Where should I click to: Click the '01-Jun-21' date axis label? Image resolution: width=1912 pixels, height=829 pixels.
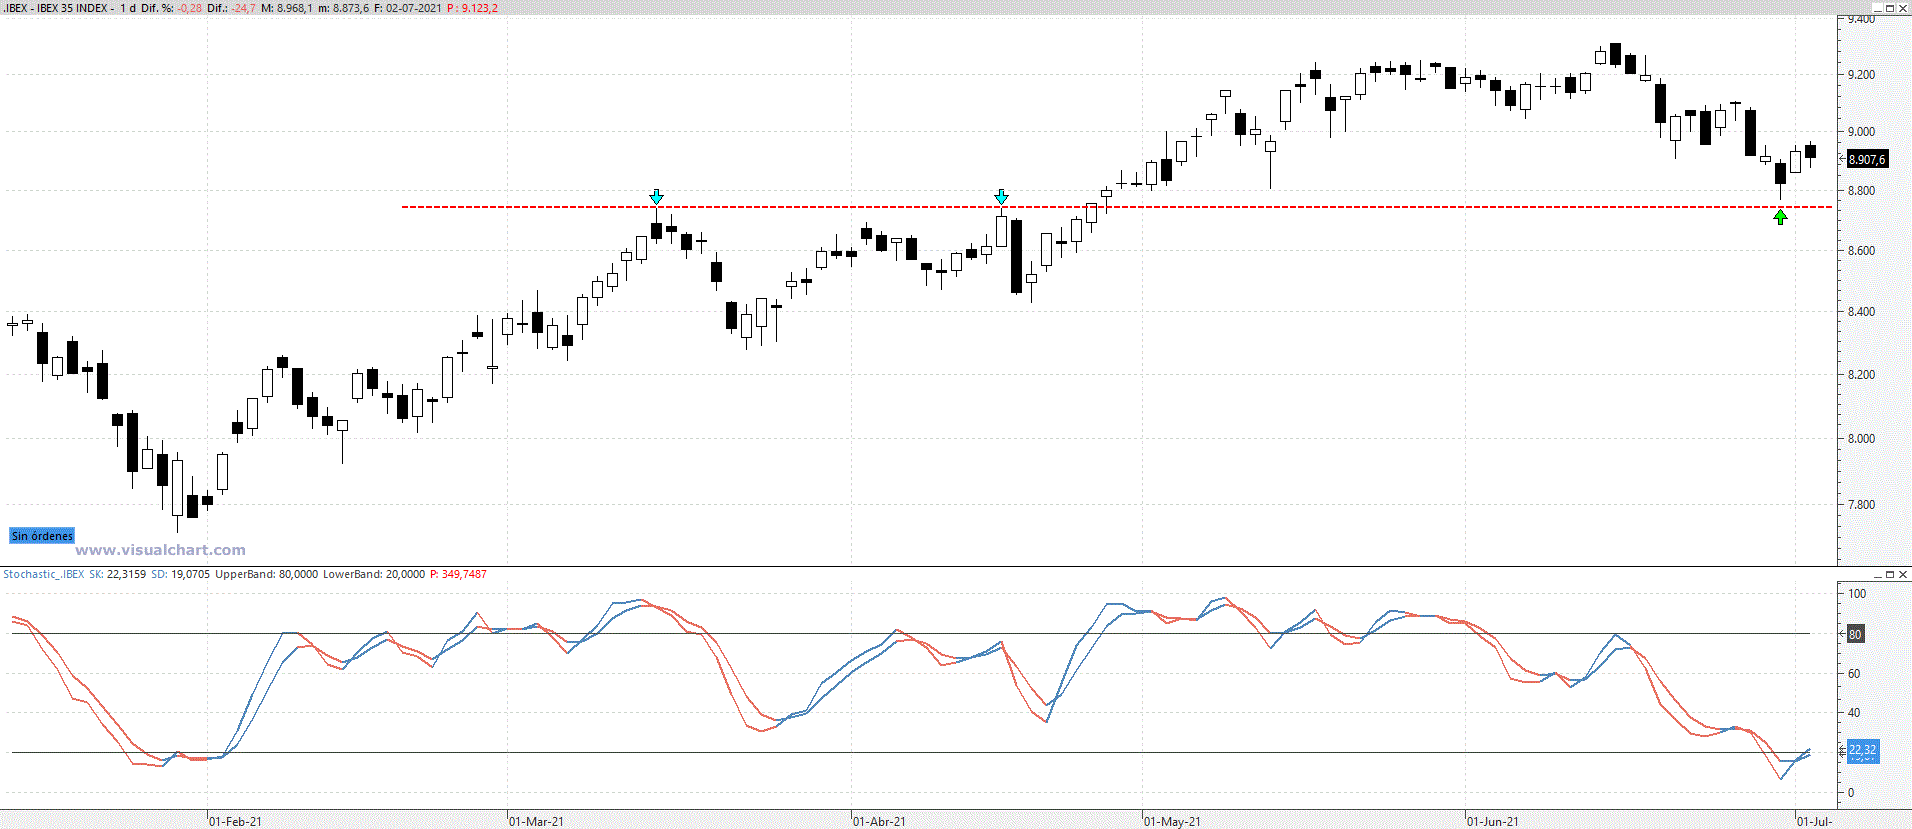click(x=1493, y=821)
